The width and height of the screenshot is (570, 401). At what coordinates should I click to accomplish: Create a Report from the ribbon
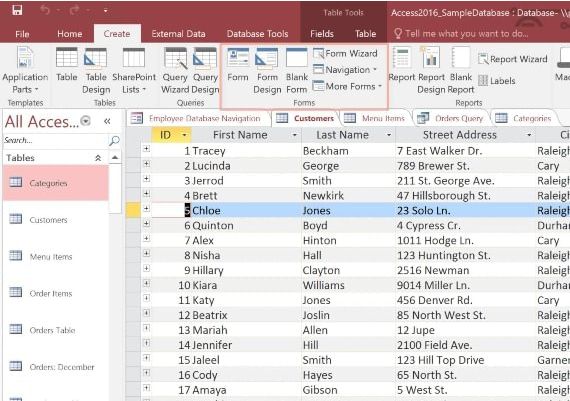[x=402, y=64]
